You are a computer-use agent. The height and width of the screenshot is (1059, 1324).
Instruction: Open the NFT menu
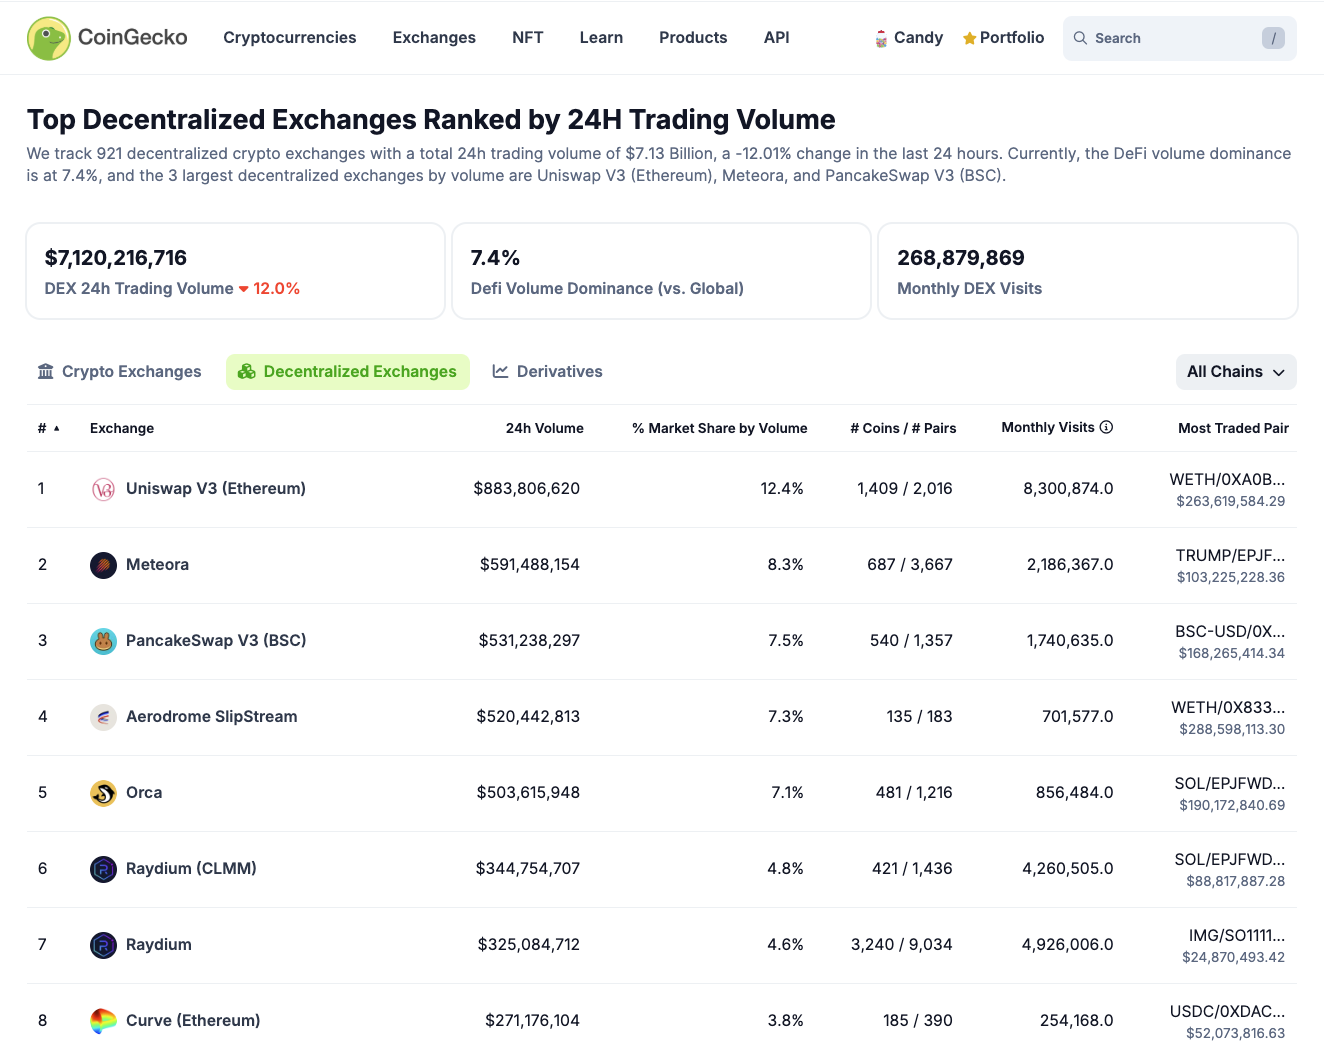[528, 38]
